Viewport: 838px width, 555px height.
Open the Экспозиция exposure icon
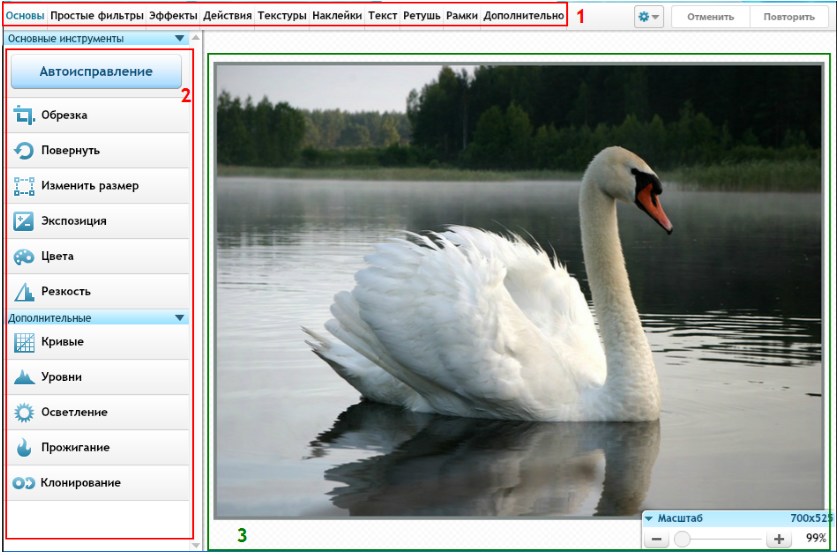[x=24, y=221]
